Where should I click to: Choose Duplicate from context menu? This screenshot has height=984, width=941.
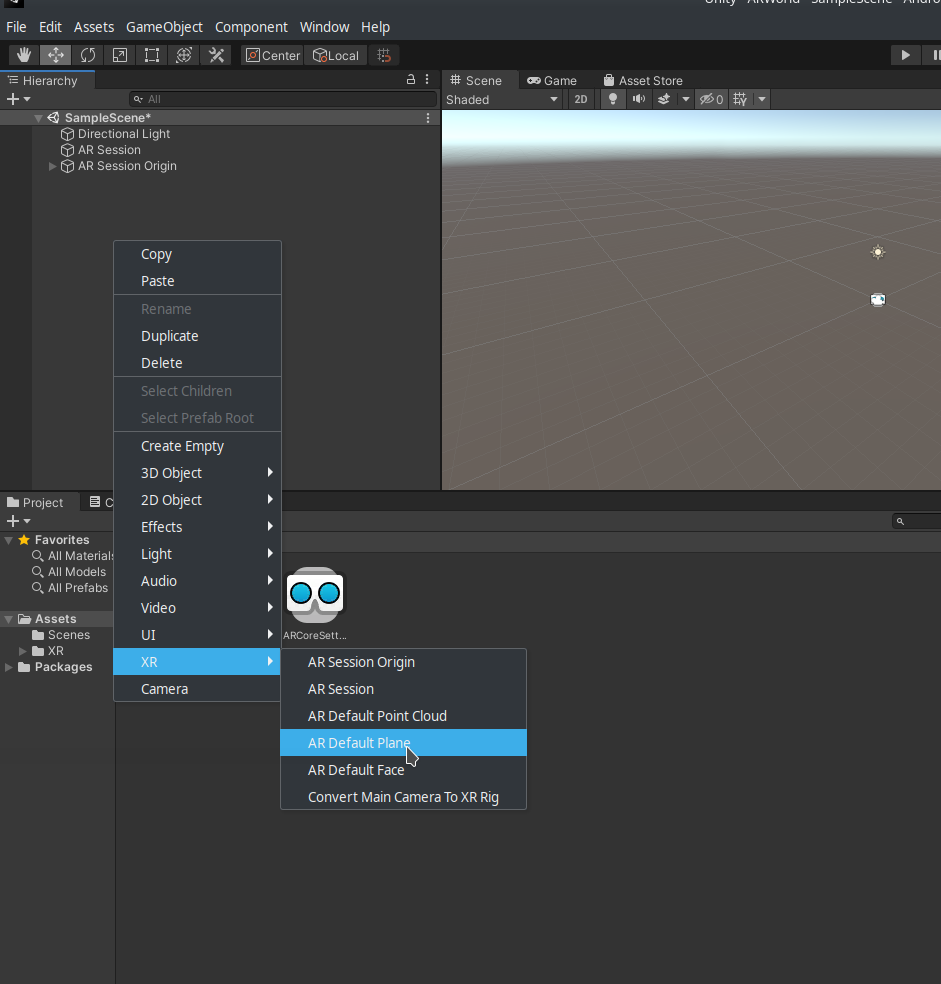(x=197, y=336)
